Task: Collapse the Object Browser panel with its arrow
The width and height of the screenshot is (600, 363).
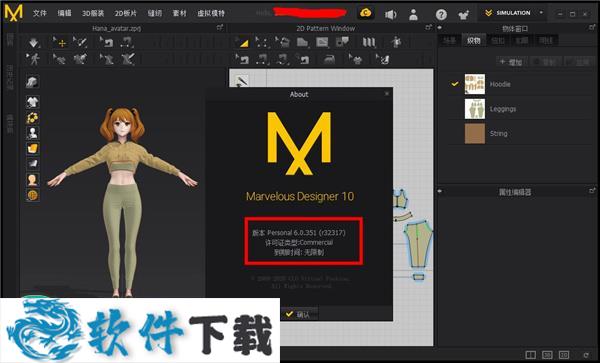Action: click(x=440, y=28)
